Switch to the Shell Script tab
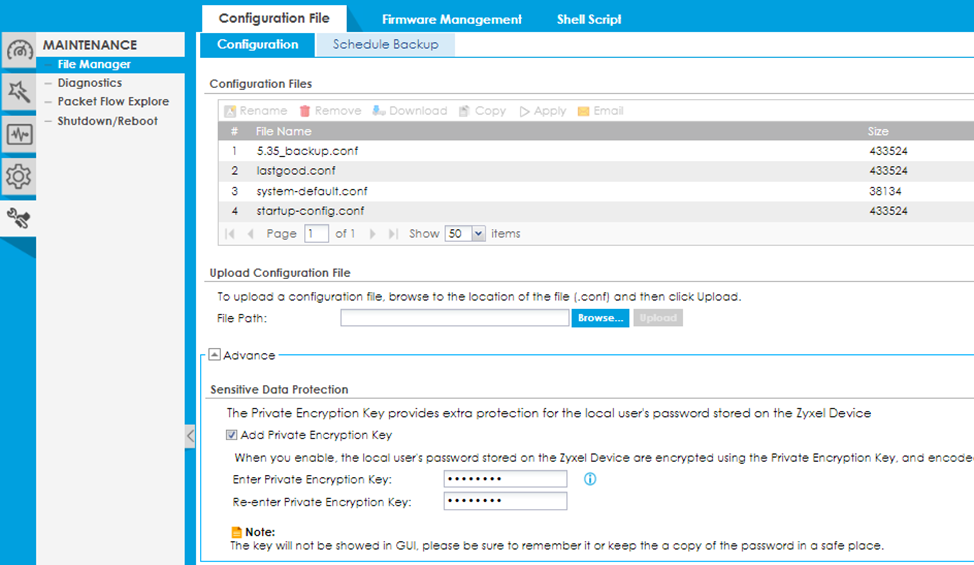The width and height of the screenshot is (974, 565). (x=588, y=19)
